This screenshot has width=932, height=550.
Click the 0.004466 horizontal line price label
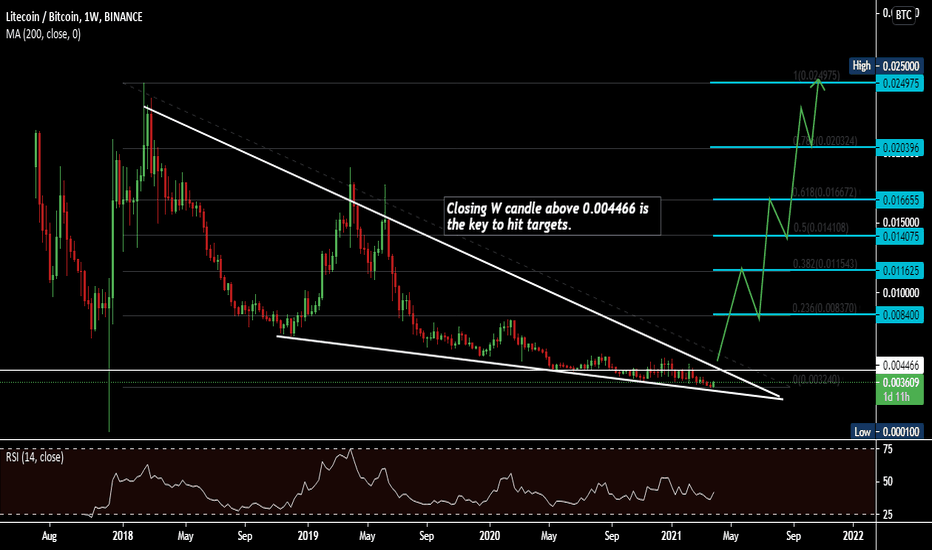900,365
